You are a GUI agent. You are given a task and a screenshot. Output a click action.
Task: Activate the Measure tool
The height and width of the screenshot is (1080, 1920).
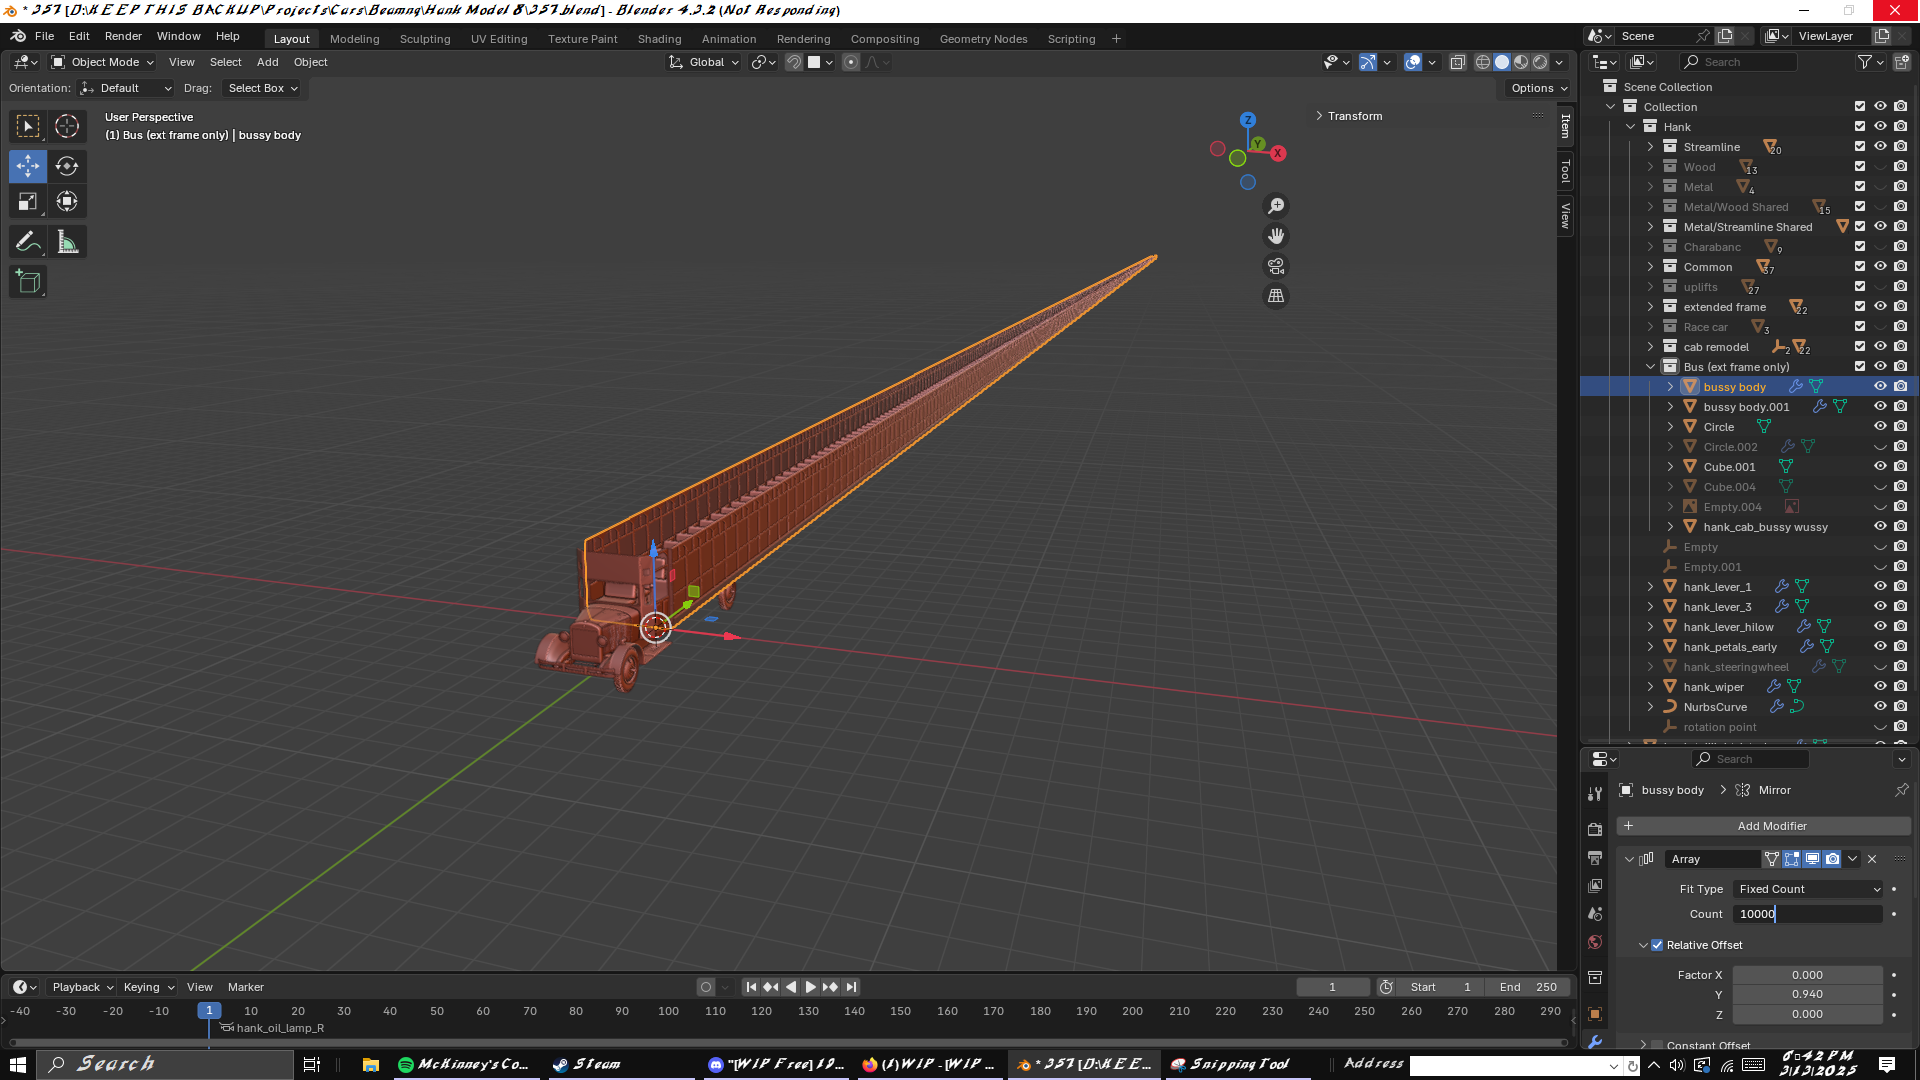(67, 242)
